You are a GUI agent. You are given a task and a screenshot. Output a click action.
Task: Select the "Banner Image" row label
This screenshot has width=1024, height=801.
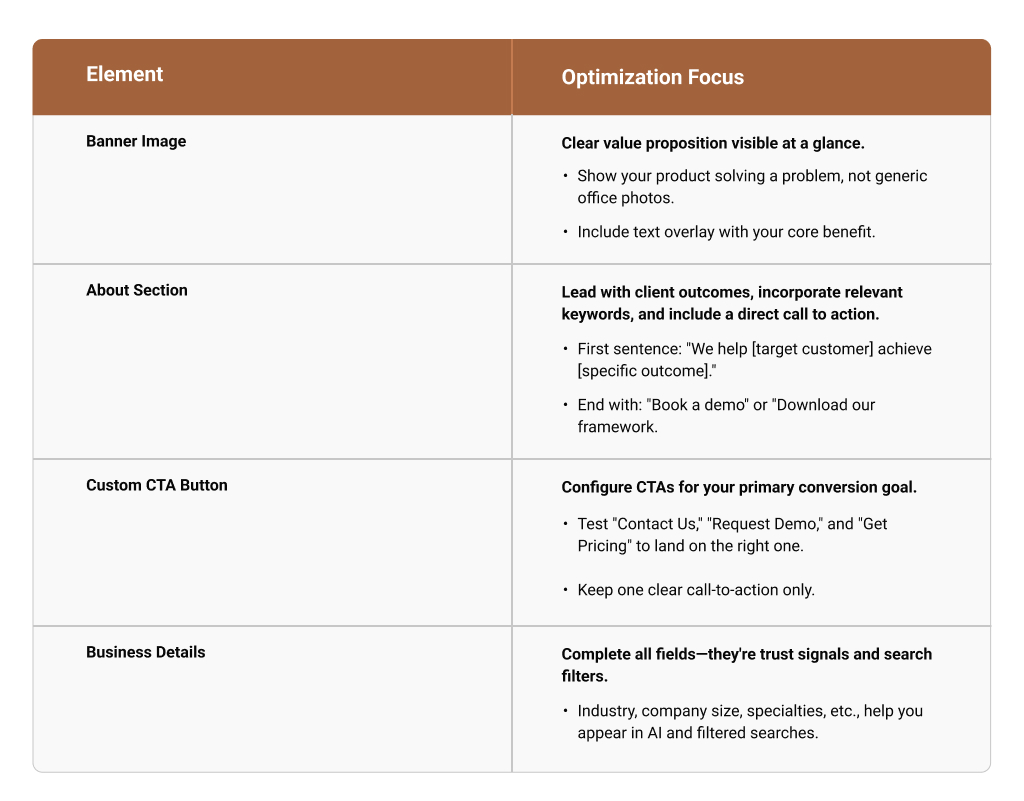click(x=136, y=141)
